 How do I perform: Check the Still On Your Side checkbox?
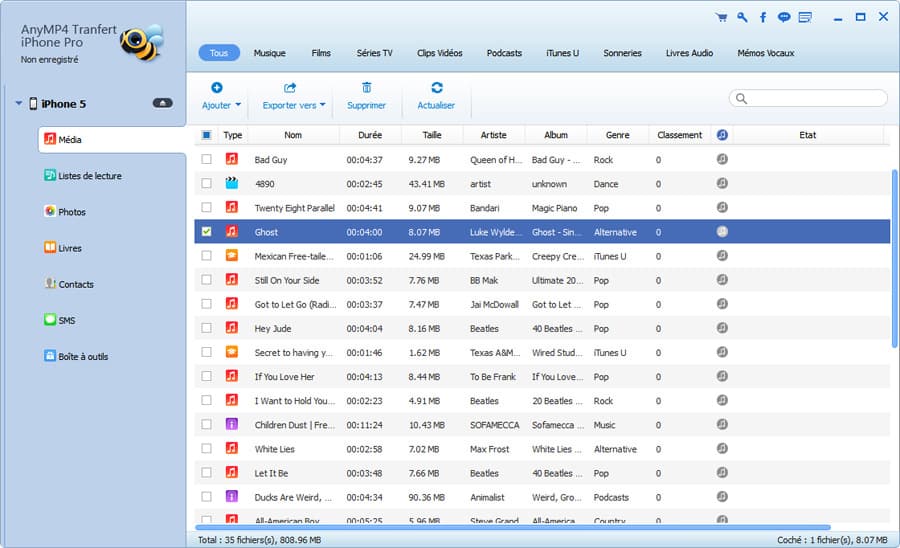point(206,279)
